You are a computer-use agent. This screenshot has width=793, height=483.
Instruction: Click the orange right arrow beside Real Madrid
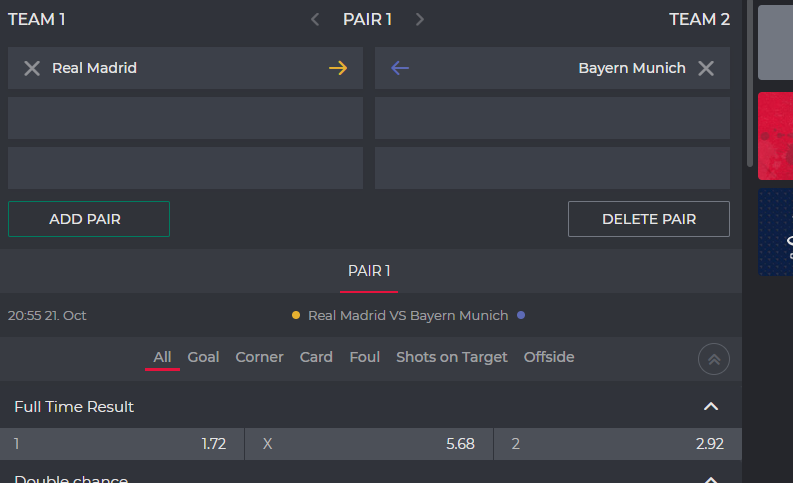[x=338, y=68]
